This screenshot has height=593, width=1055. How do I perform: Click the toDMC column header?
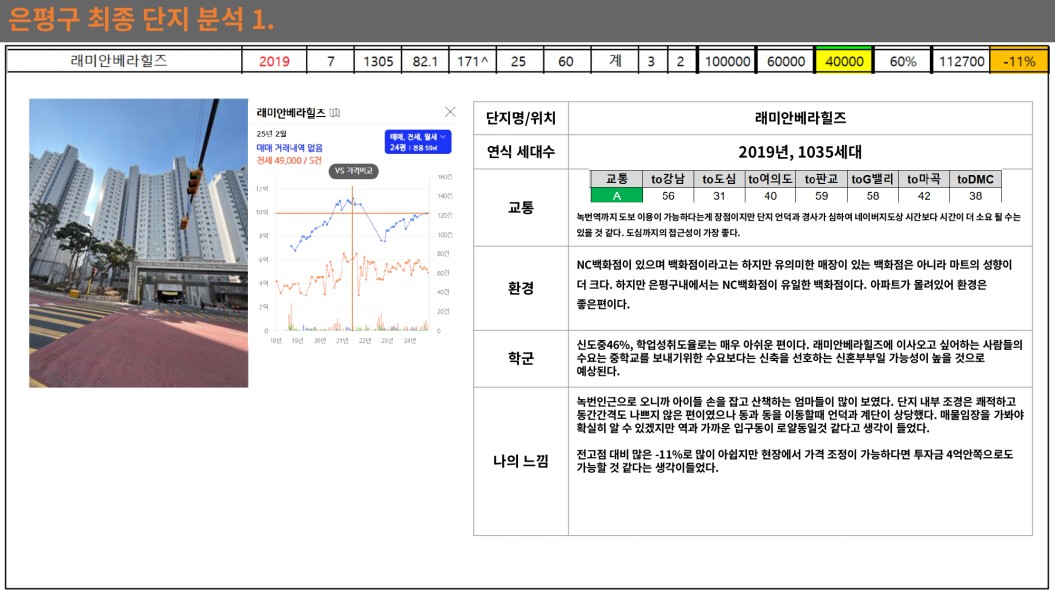pos(976,179)
